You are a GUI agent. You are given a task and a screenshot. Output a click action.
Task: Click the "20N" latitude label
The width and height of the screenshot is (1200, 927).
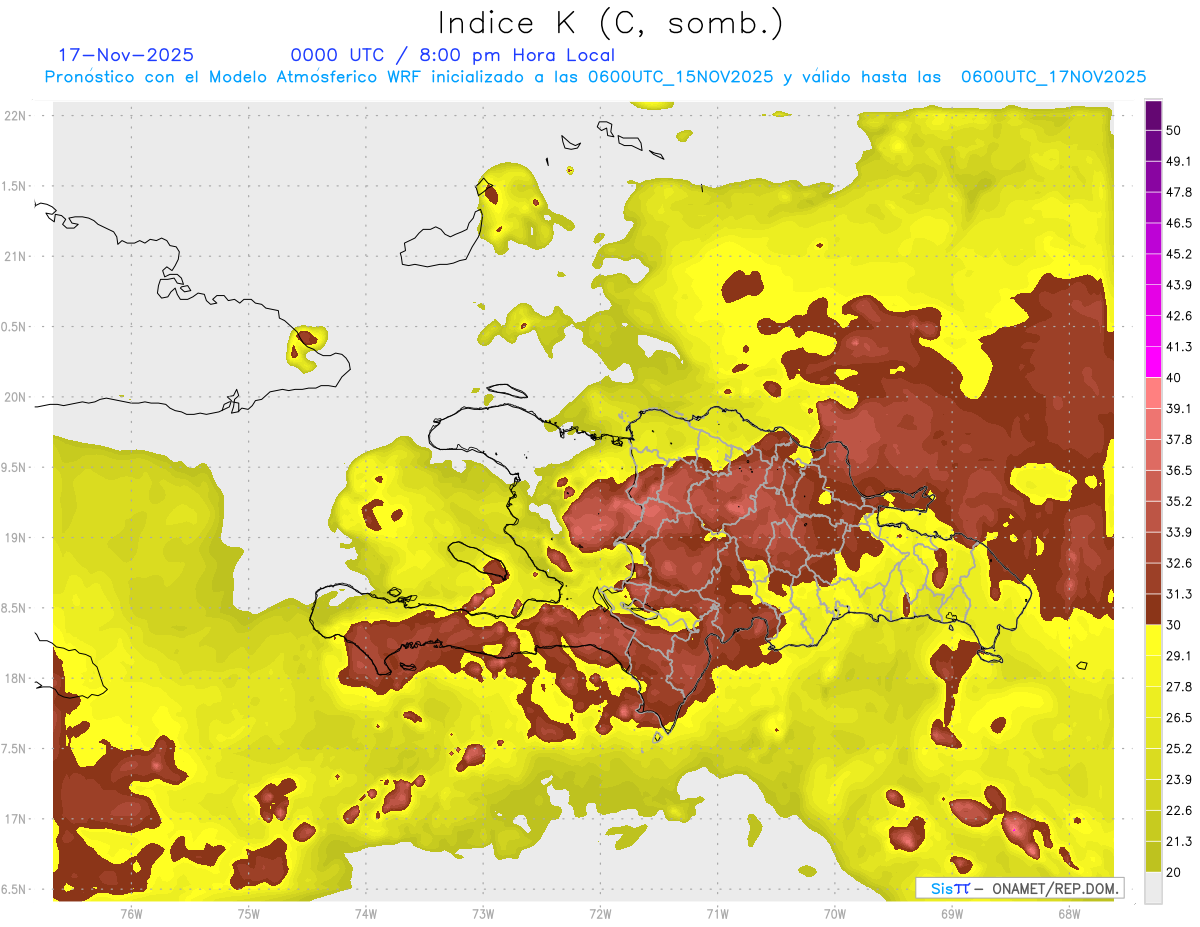coord(15,397)
